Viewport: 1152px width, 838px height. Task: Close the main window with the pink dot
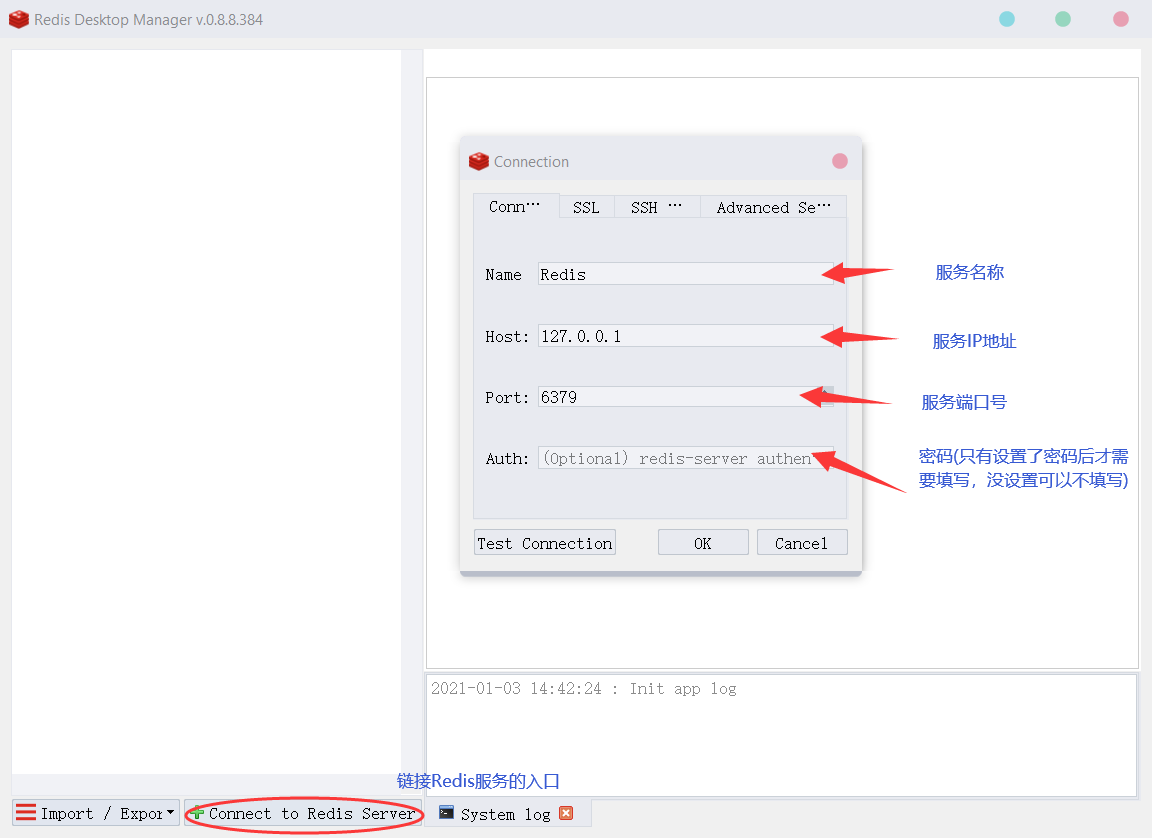(x=1120, y=19)
